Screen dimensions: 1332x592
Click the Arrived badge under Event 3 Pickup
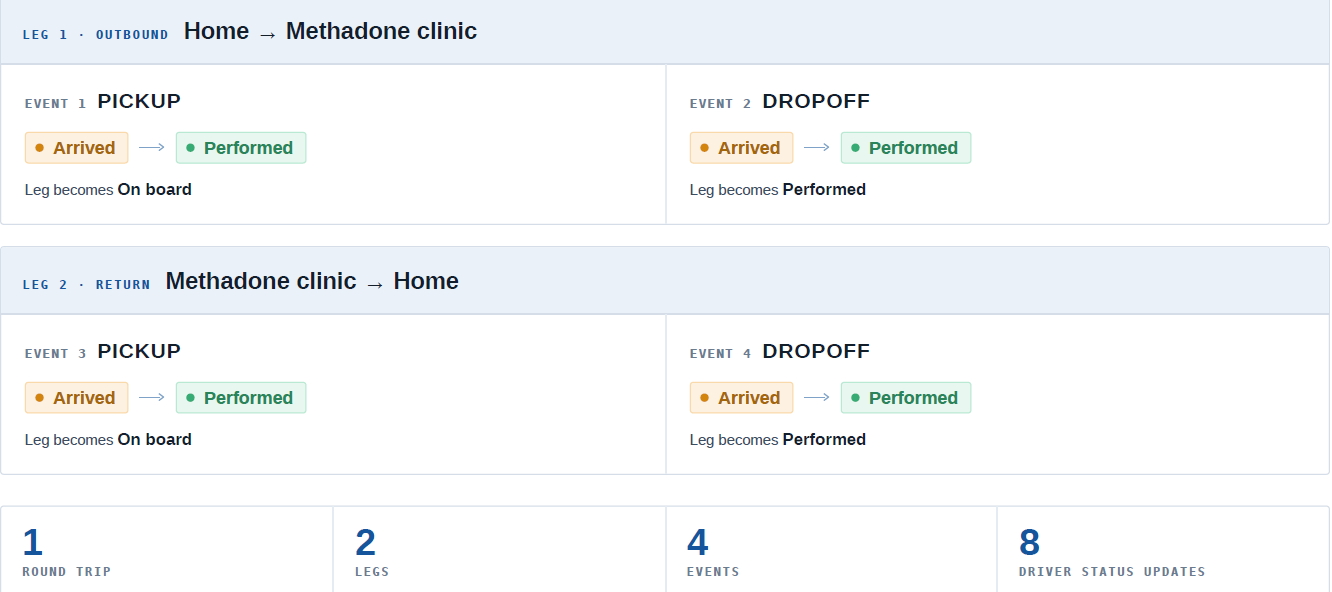(x=77, y=398)
